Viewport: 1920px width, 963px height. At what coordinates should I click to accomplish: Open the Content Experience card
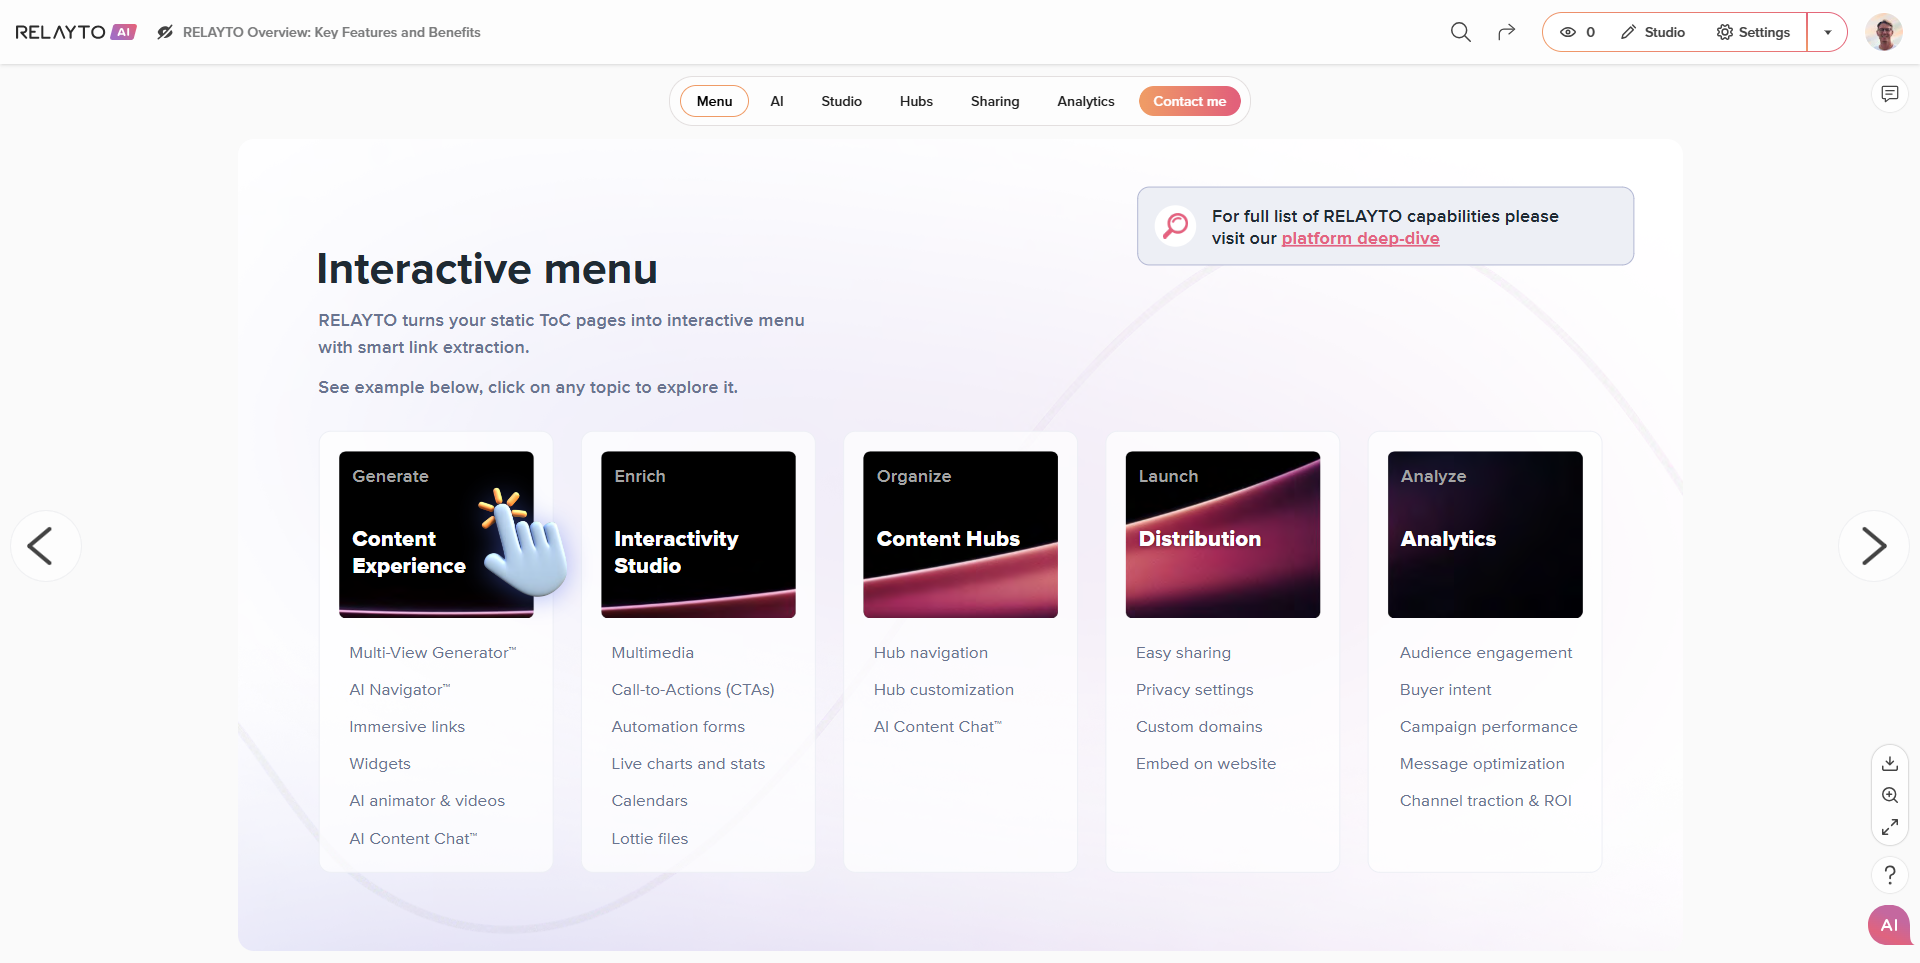point(436,534)
